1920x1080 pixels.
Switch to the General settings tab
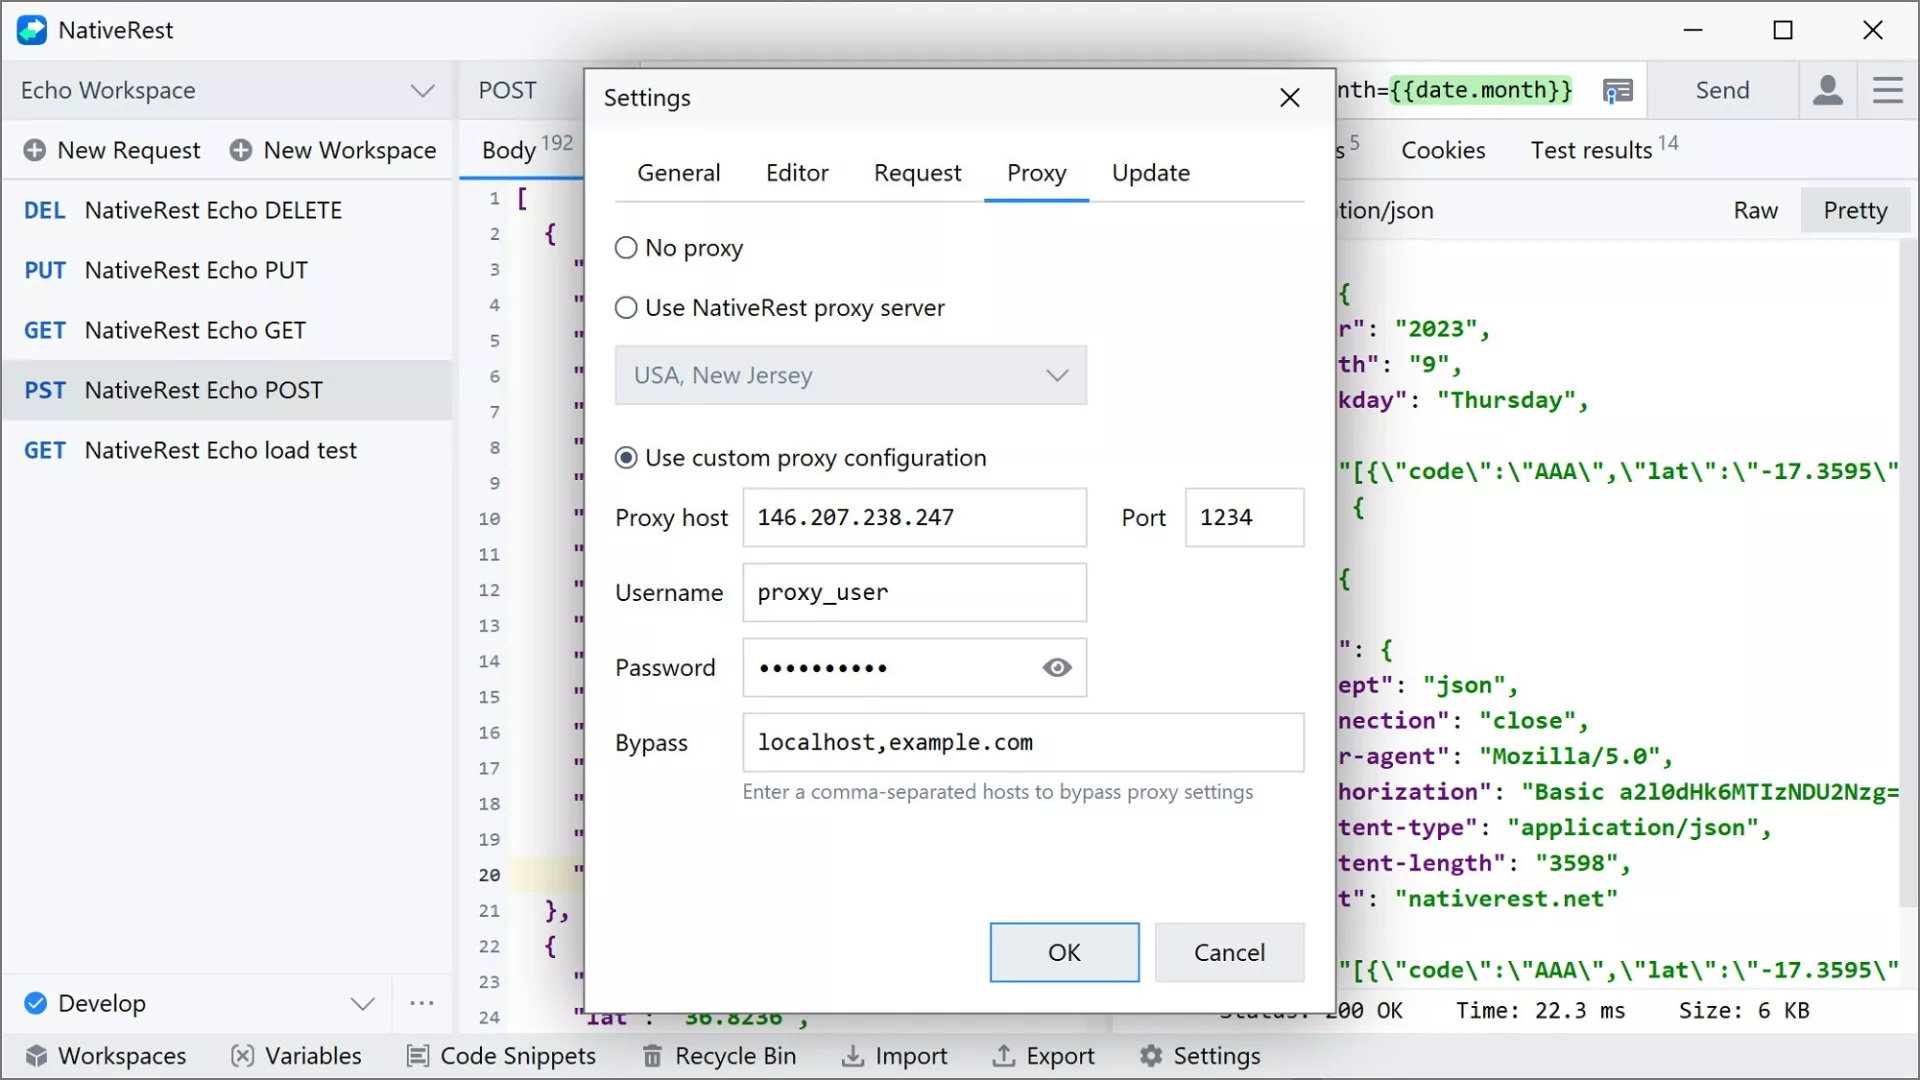coord(678,173)
